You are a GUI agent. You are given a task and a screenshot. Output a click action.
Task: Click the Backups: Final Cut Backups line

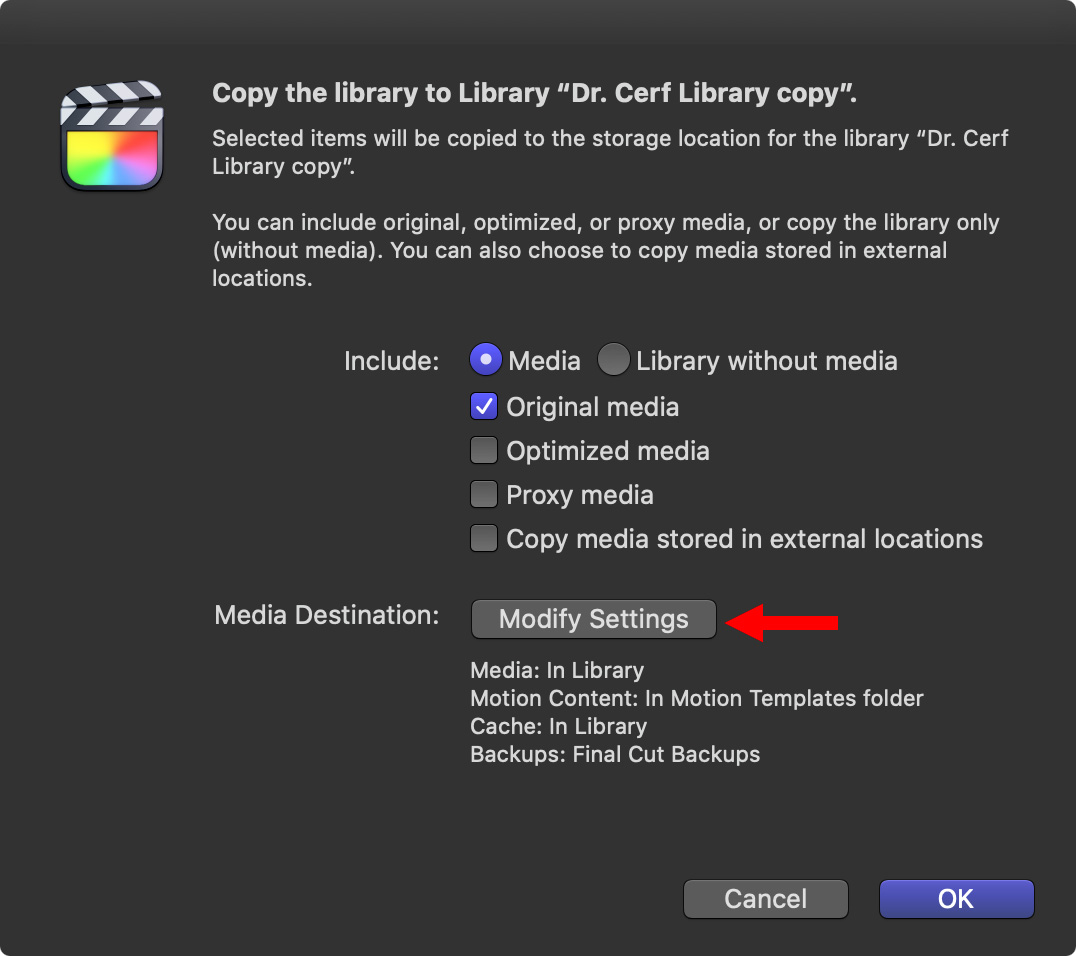[615, 754]
